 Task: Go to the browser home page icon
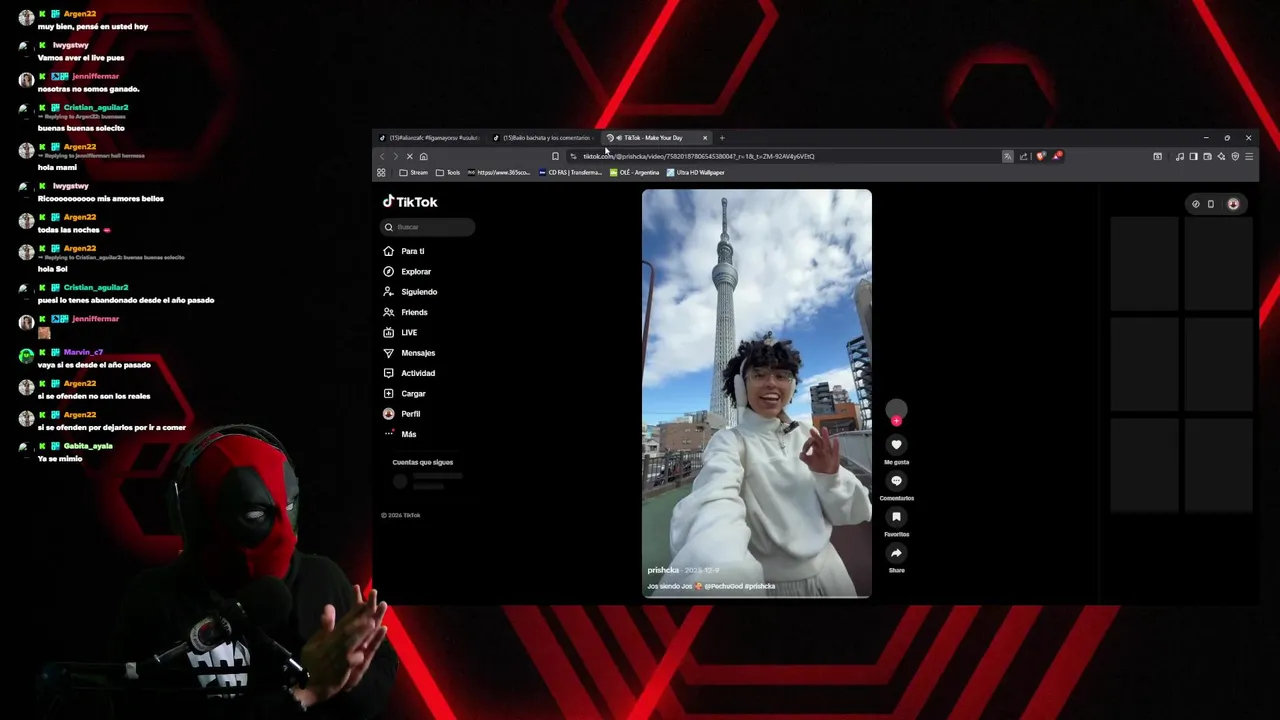[423, 156]
